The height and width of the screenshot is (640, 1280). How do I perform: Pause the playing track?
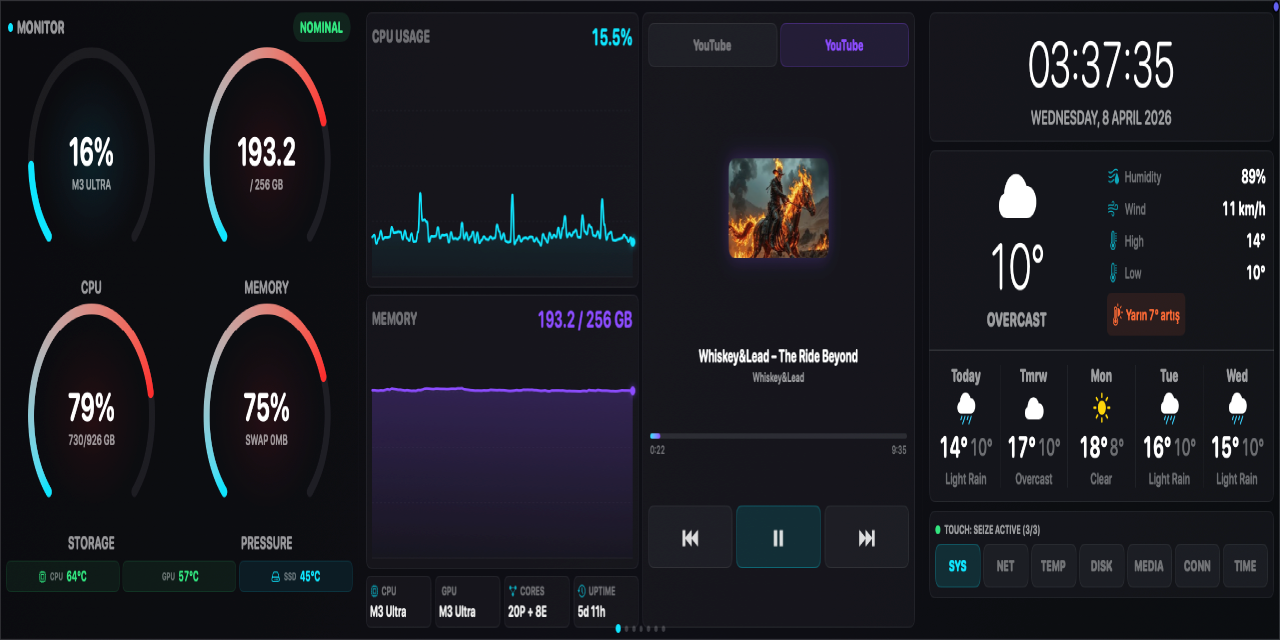[x=778, y=537]
